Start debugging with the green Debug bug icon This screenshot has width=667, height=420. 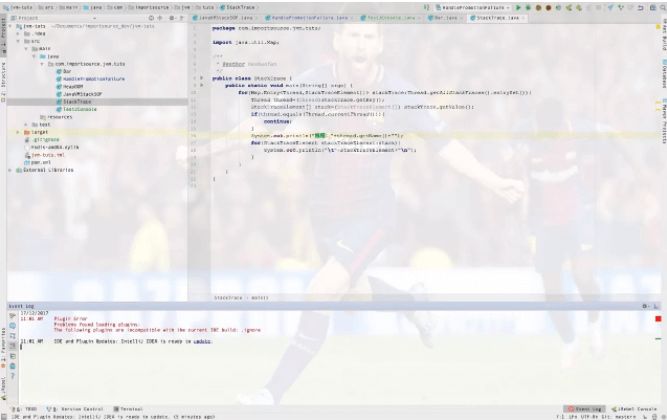(528, 8)
